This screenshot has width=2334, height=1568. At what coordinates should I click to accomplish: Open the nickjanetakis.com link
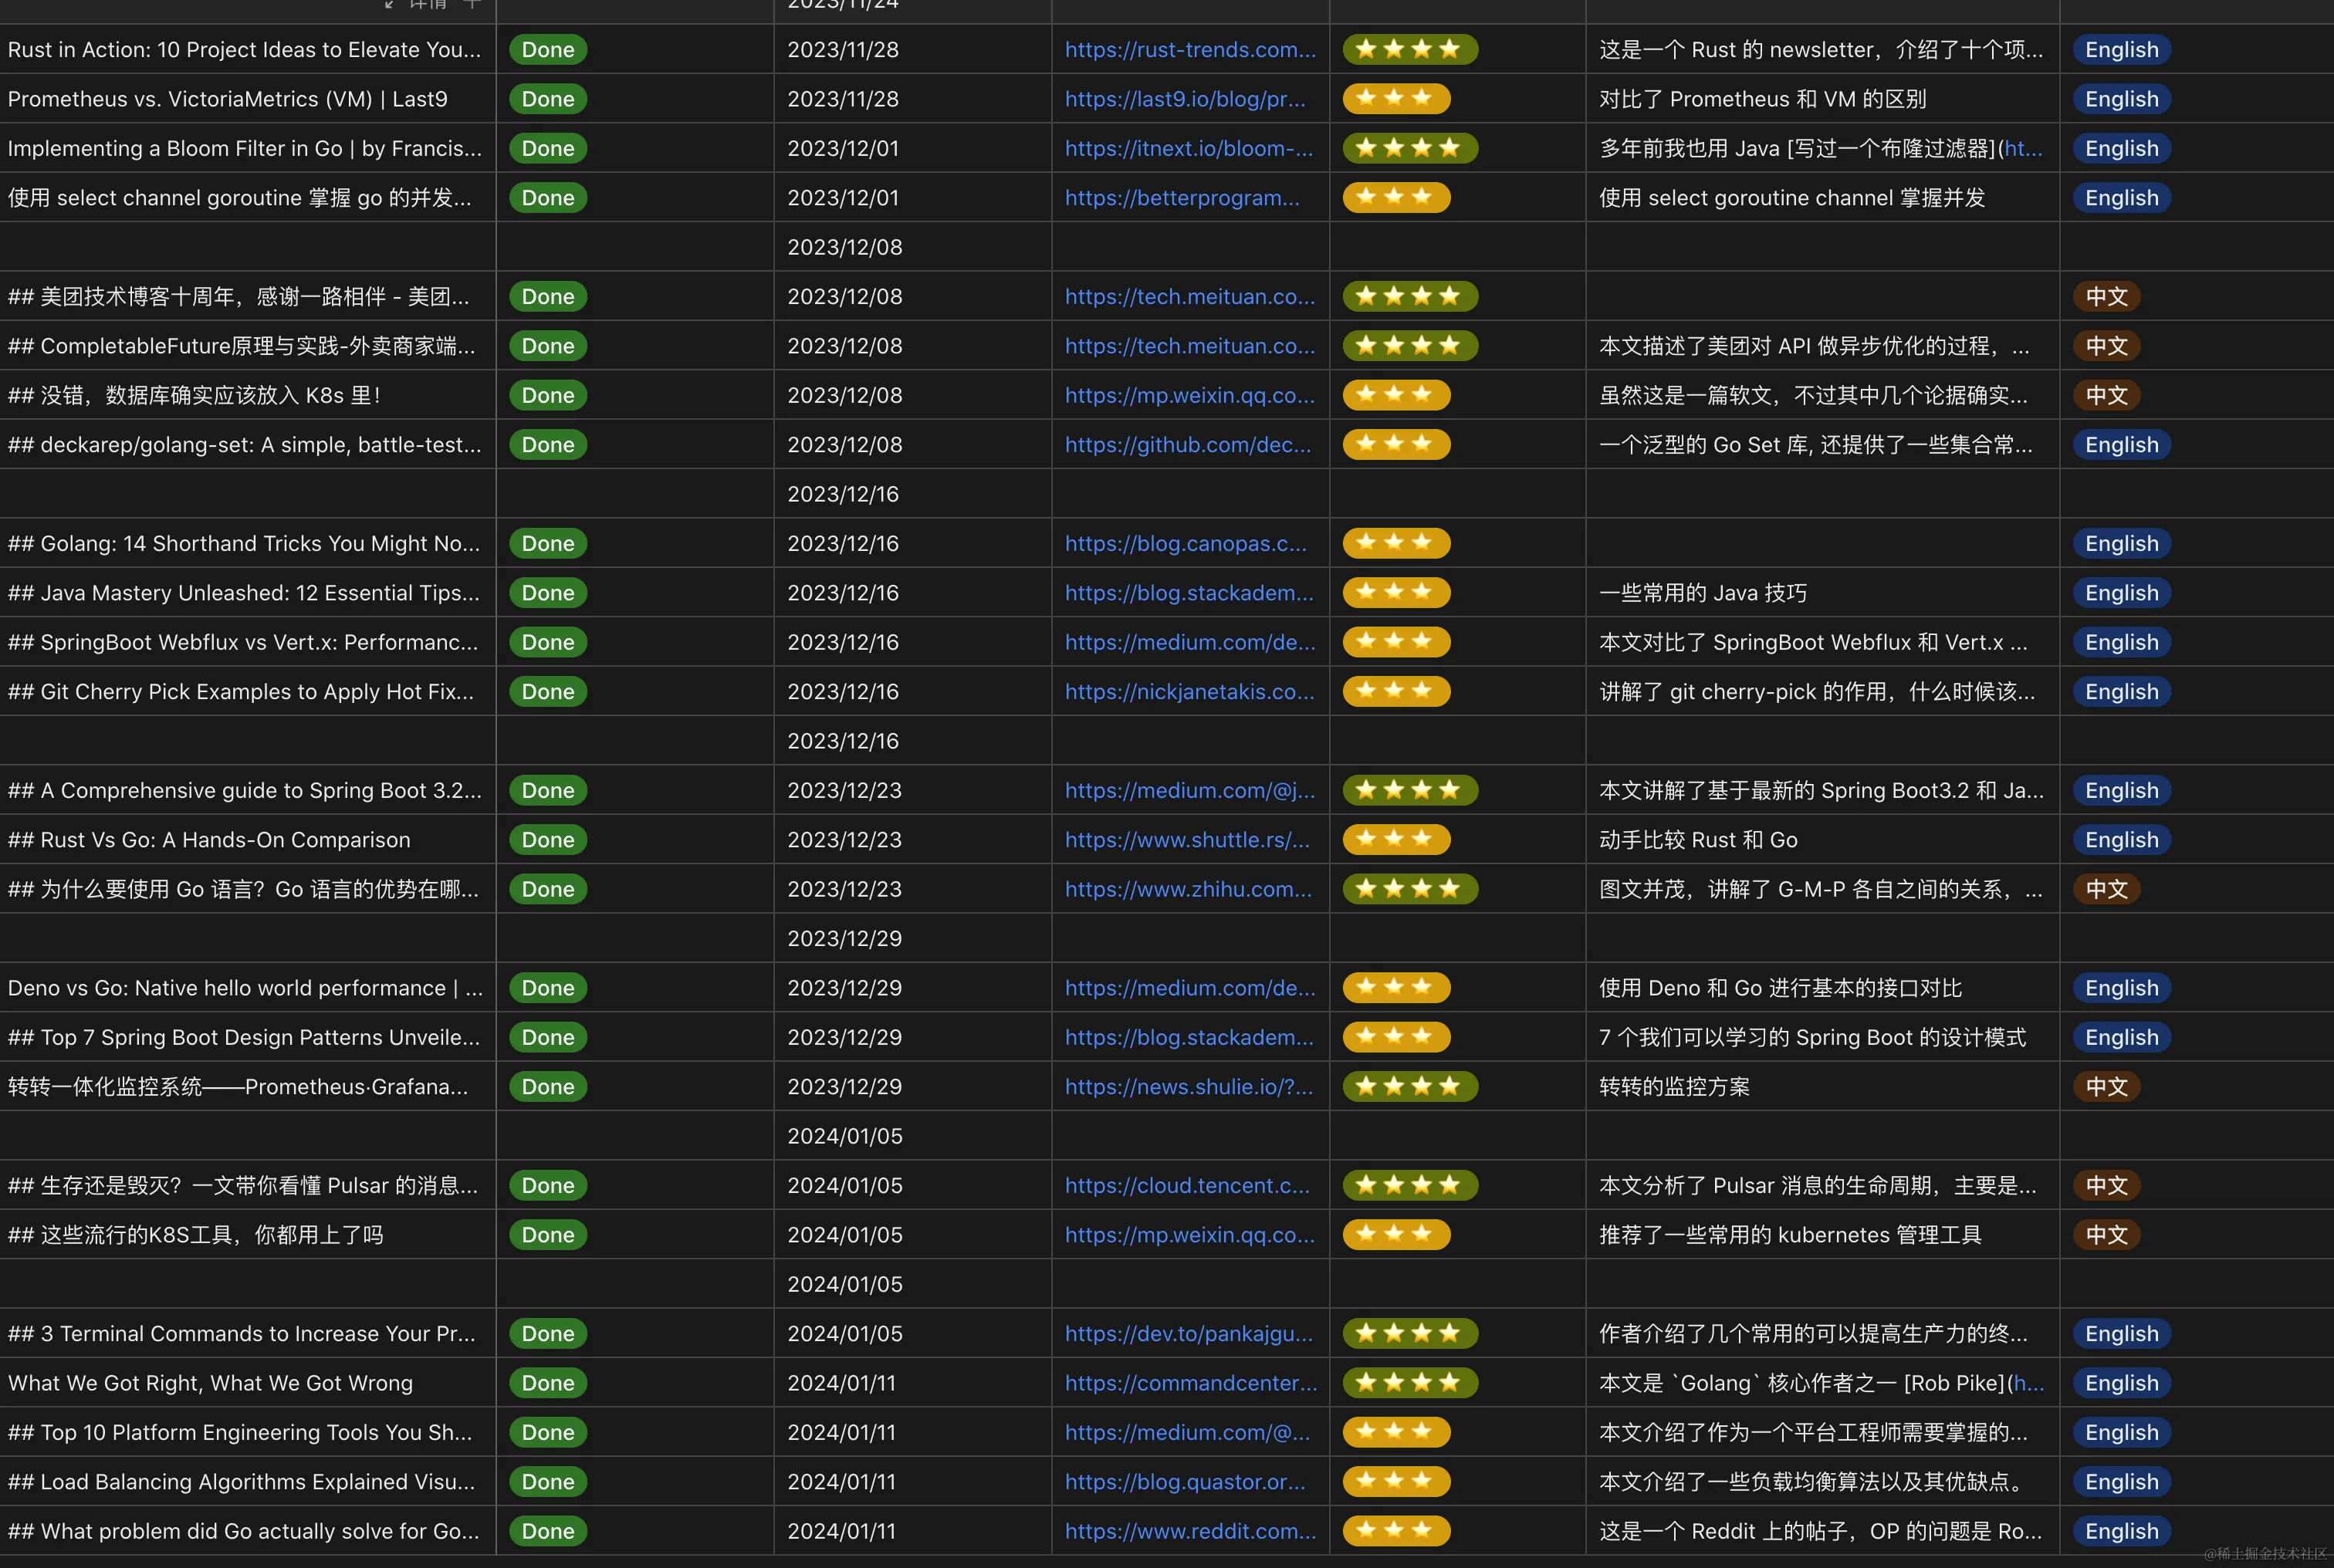click(x=1189, y=692)
